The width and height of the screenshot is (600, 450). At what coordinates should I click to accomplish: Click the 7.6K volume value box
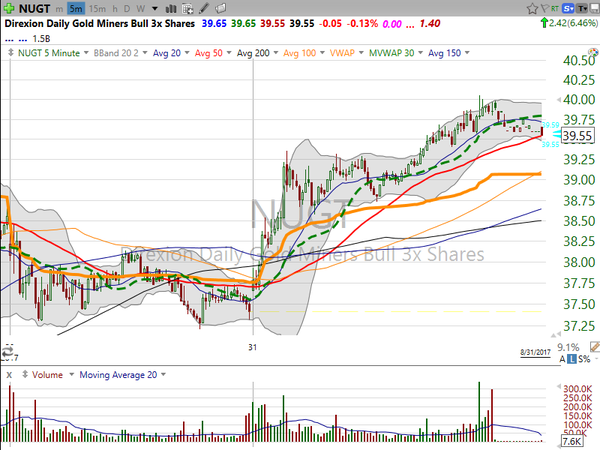572,441
